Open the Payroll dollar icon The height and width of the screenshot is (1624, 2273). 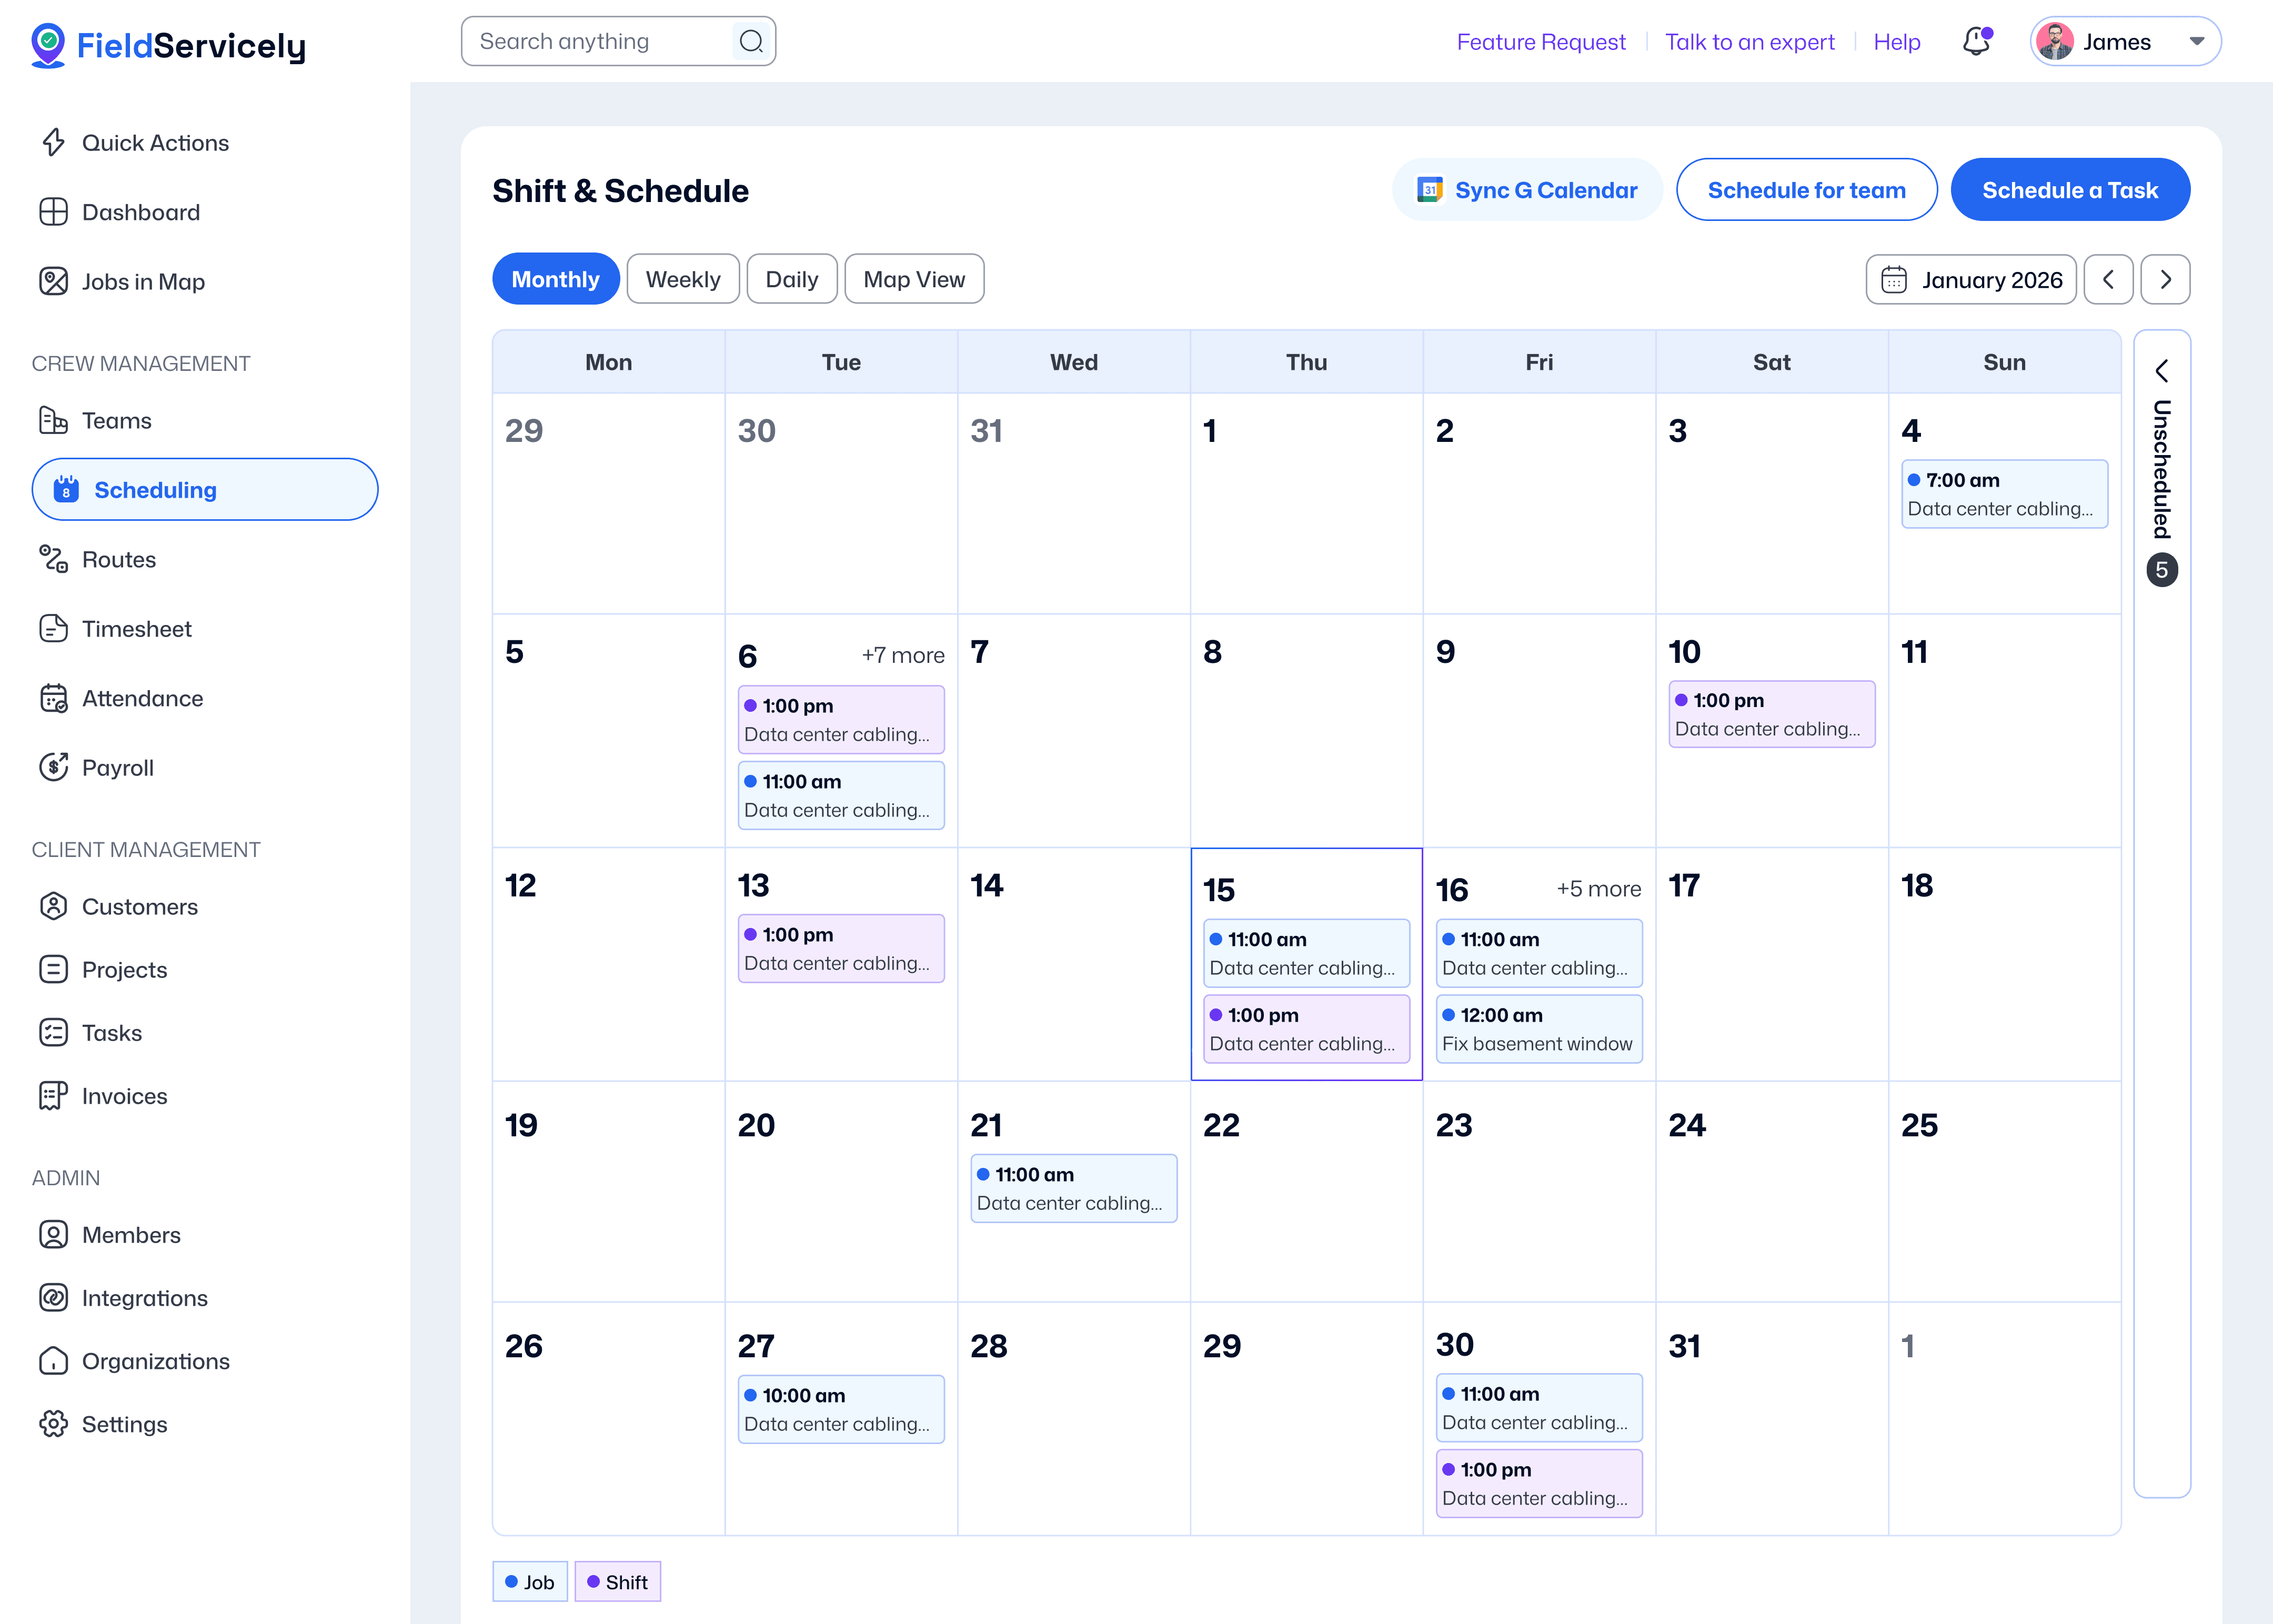pos(53,768)
